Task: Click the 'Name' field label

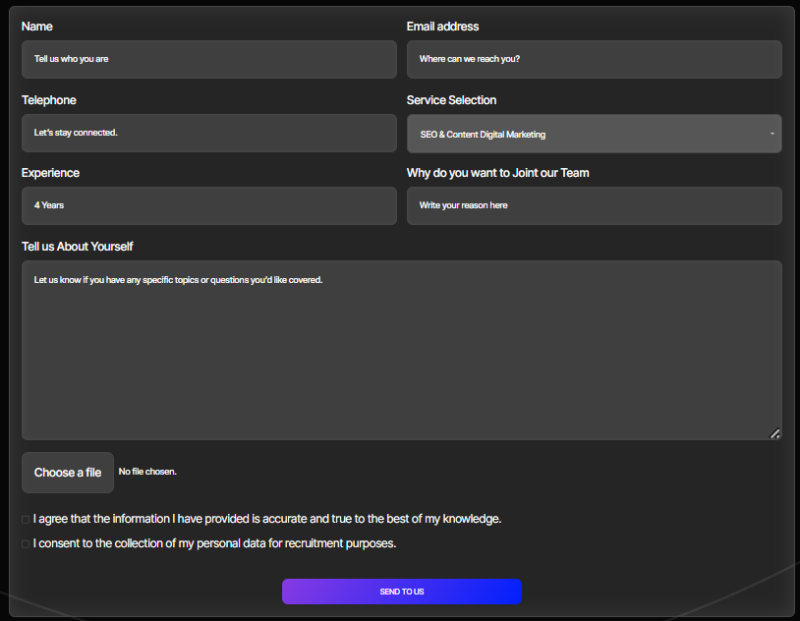Action: (37, 26)
